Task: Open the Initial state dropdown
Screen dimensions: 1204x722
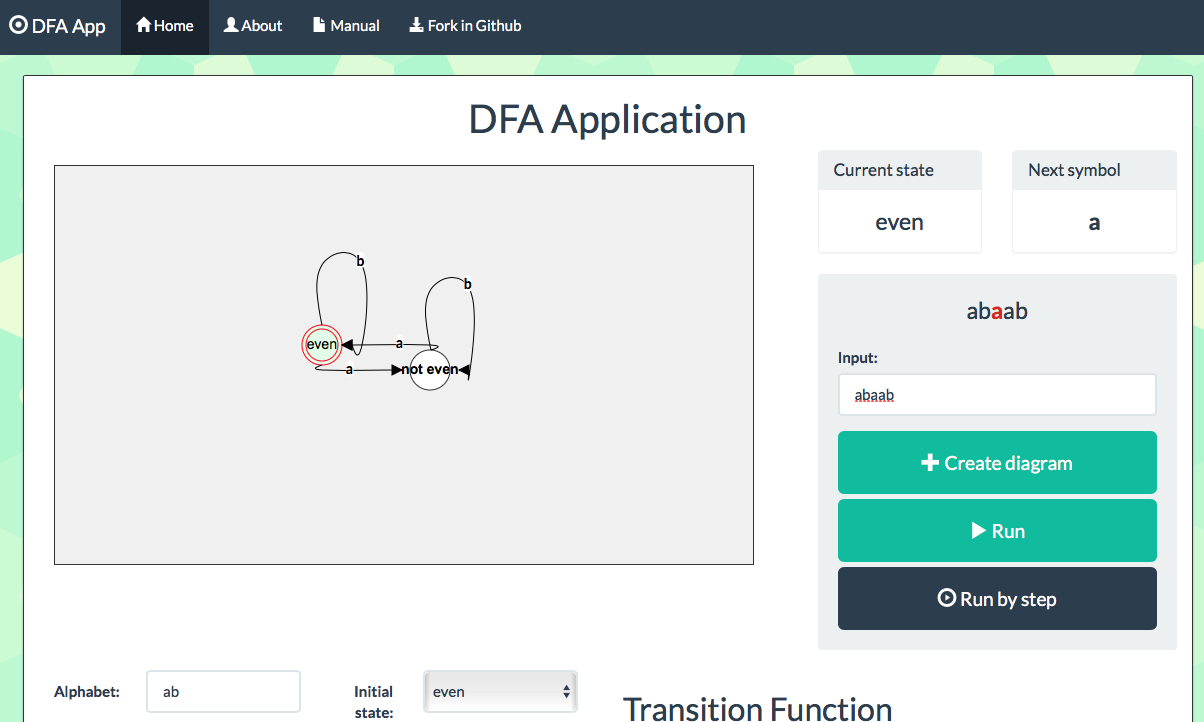Action: pos(500,691)
